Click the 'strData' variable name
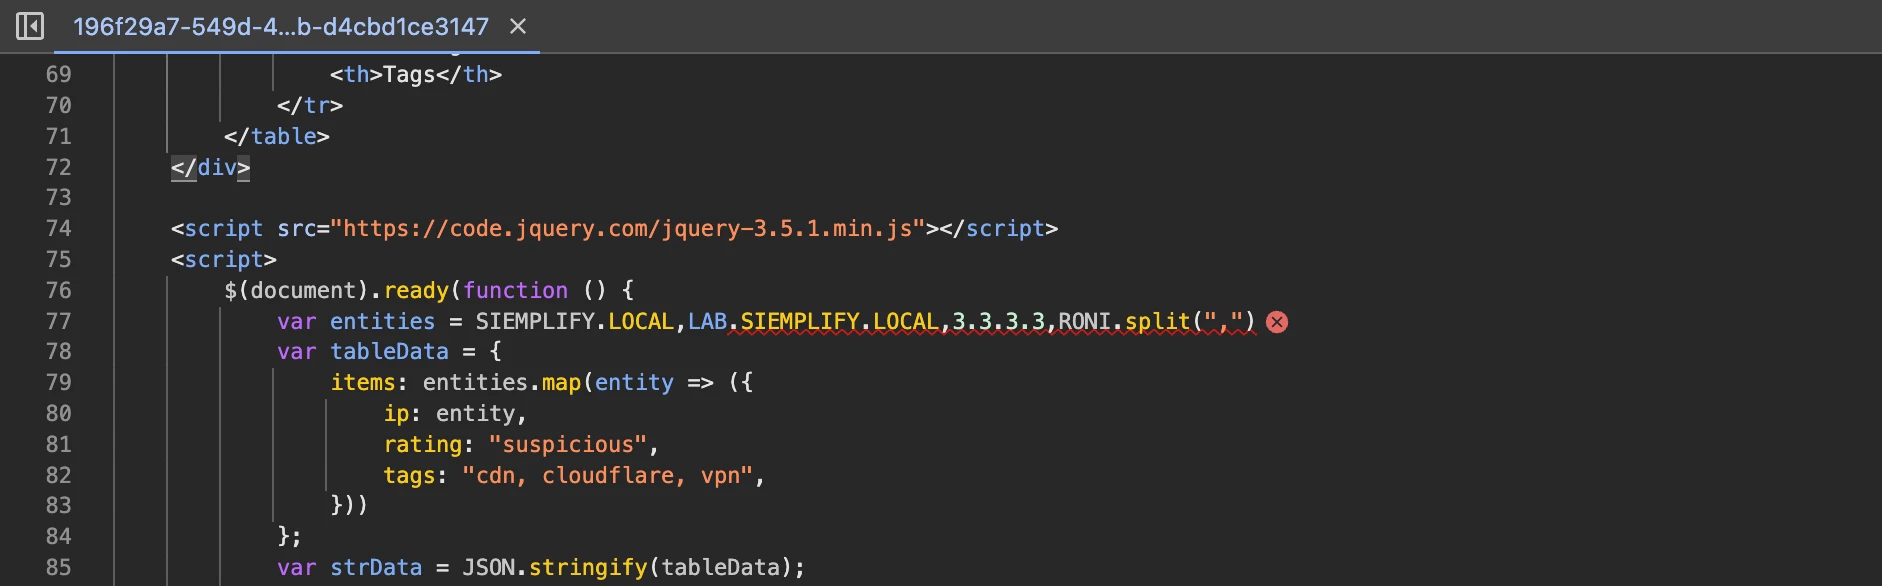The height and width of the screenshot is (586, 1882). tap(376, 567)
